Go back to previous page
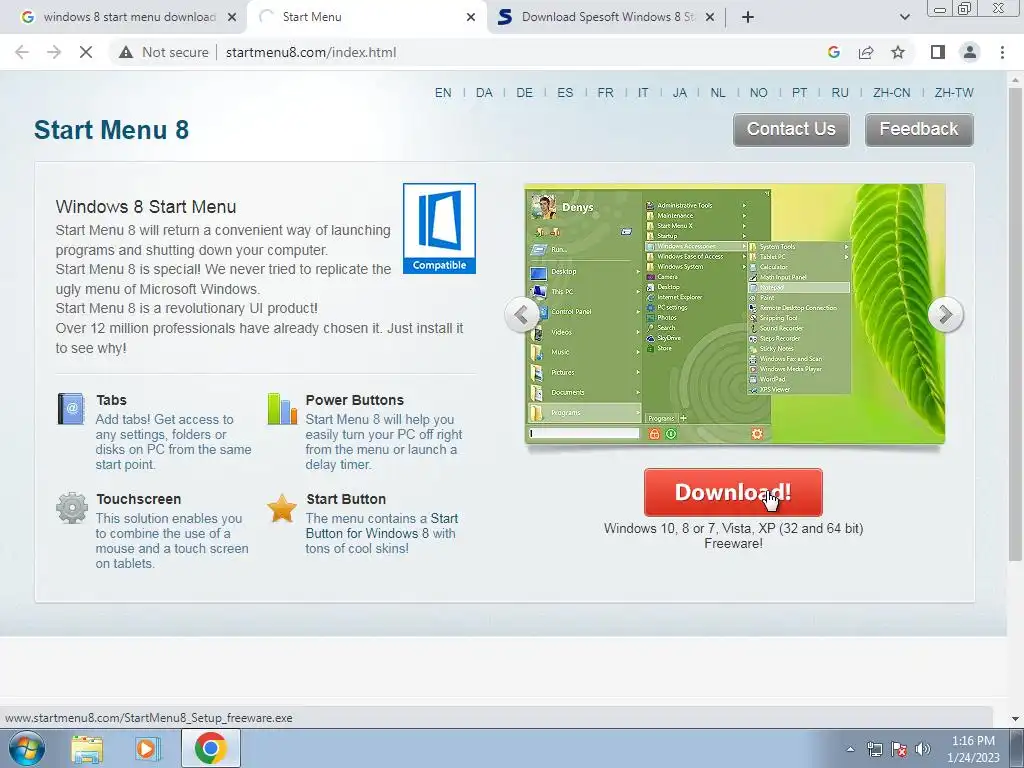The height and width of the screenshot is (768, 1024). pos(22,52)
